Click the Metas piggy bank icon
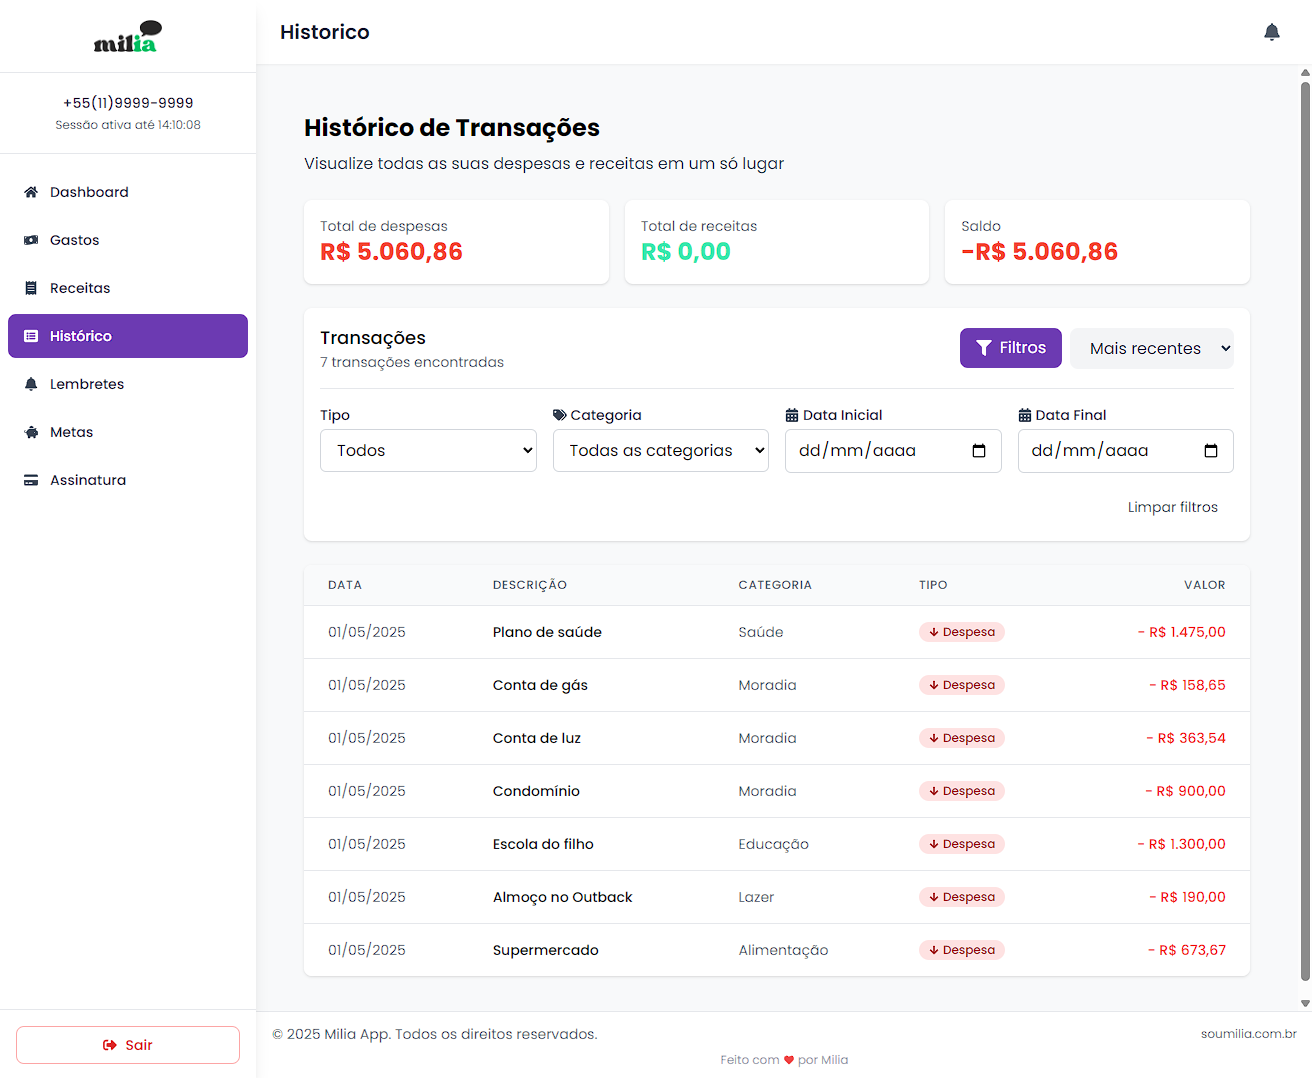 (31, 432)
